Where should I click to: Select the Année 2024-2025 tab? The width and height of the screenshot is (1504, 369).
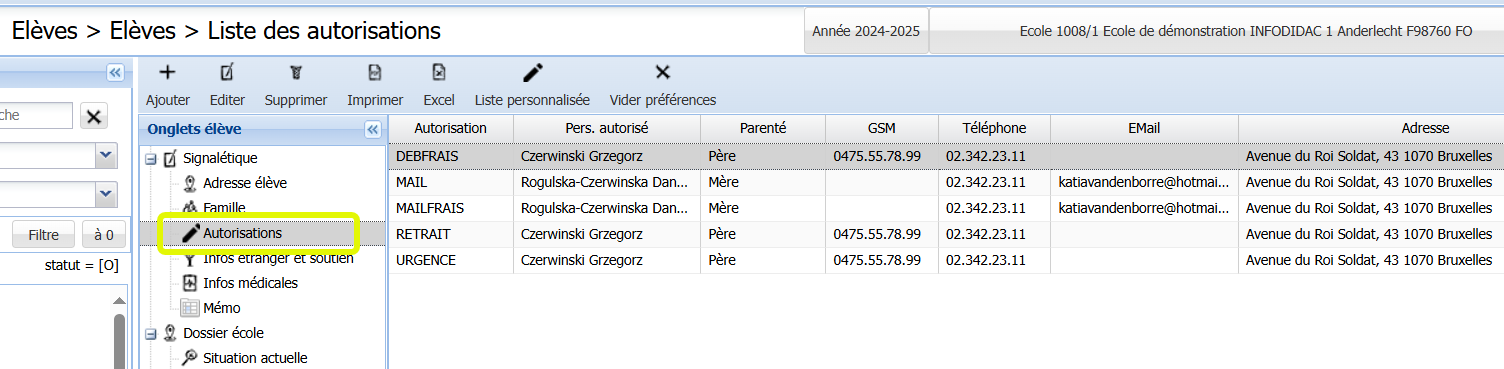(x=866, y=31)
